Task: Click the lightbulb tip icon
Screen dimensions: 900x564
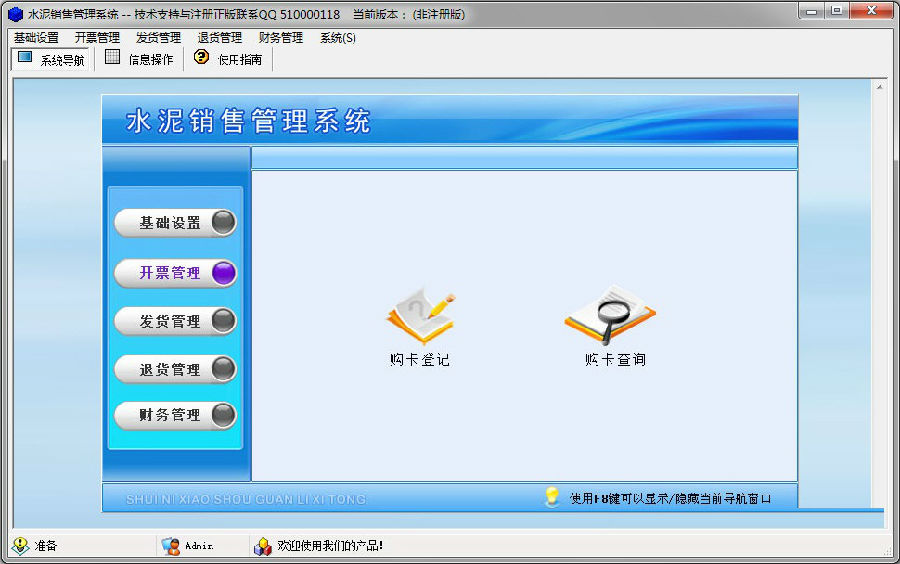Action: tap(551, 497)
